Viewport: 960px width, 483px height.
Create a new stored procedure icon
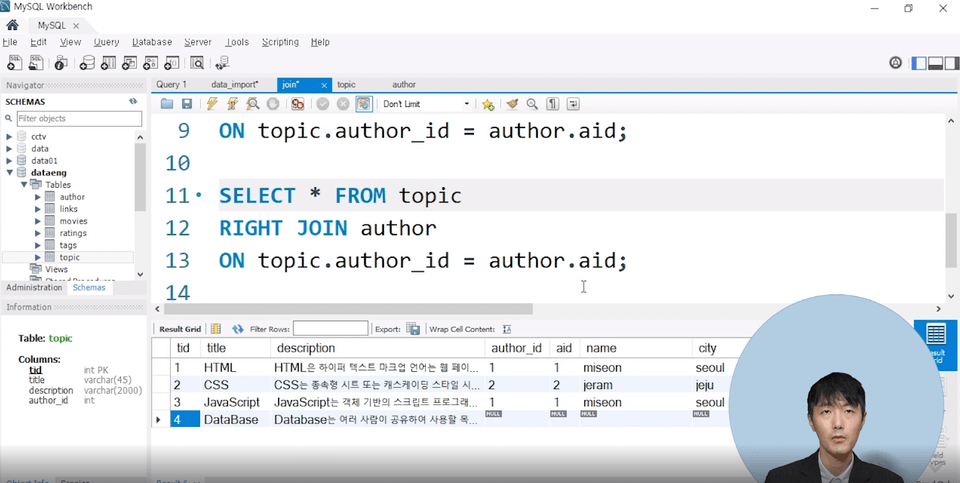click(x=151, y=62)
